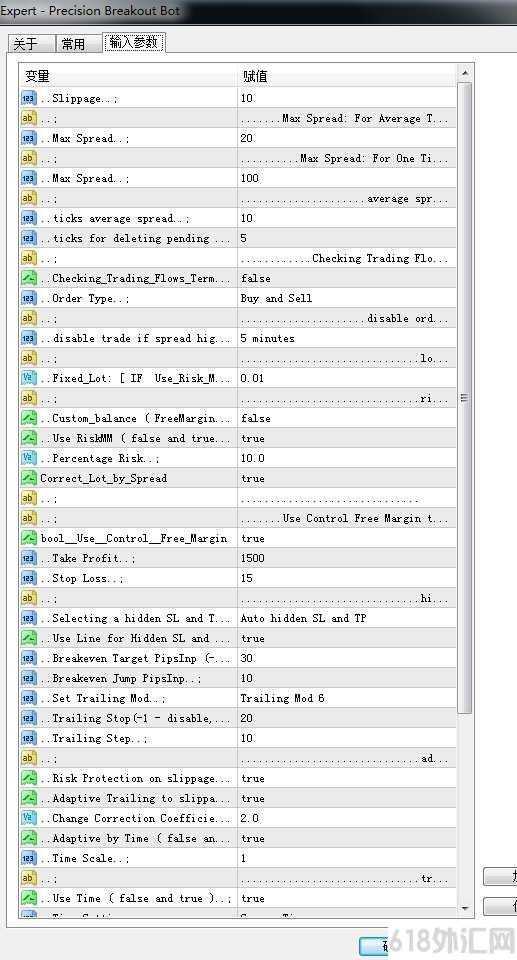Open the 'Trailing Mod 6' value selector

[347, 698]
